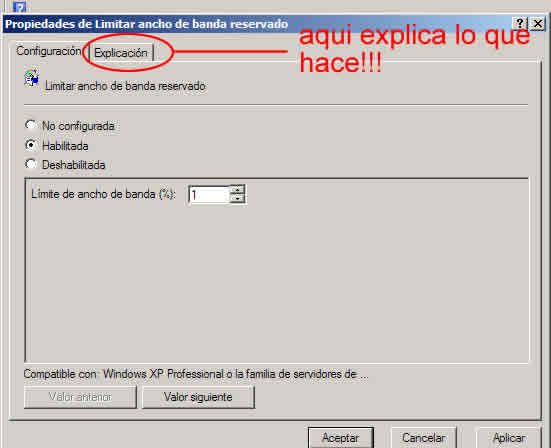Click the Valor anterior button
The width and height of the screenshot is (551, 448).
[80, 397]
